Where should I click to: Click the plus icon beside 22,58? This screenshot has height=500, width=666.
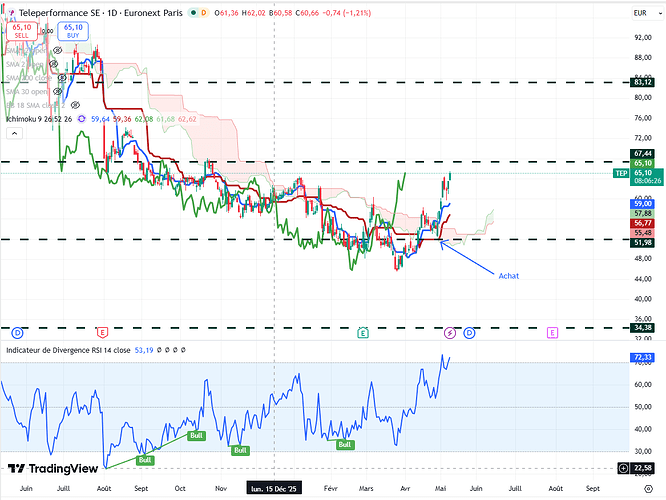[623, 469]
